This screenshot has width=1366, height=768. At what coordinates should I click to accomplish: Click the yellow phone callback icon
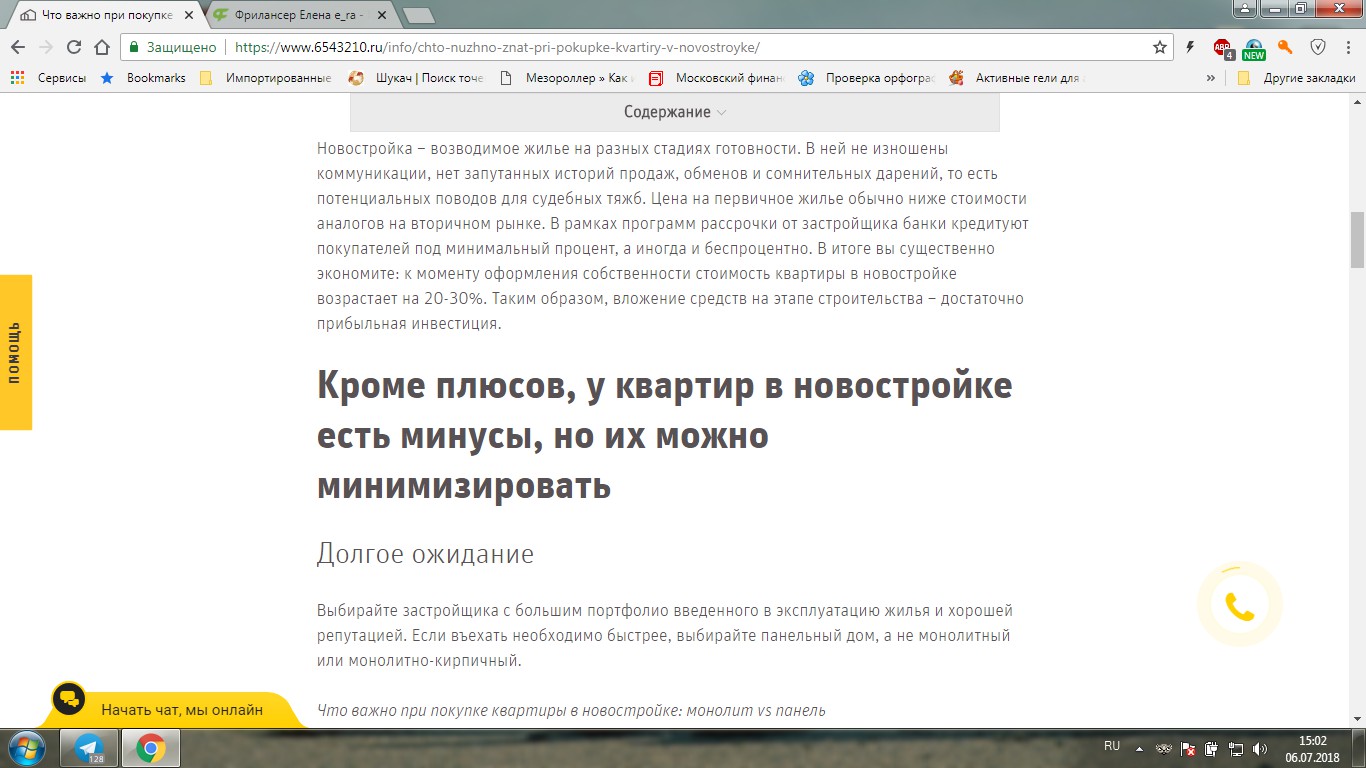(1239, 605)
